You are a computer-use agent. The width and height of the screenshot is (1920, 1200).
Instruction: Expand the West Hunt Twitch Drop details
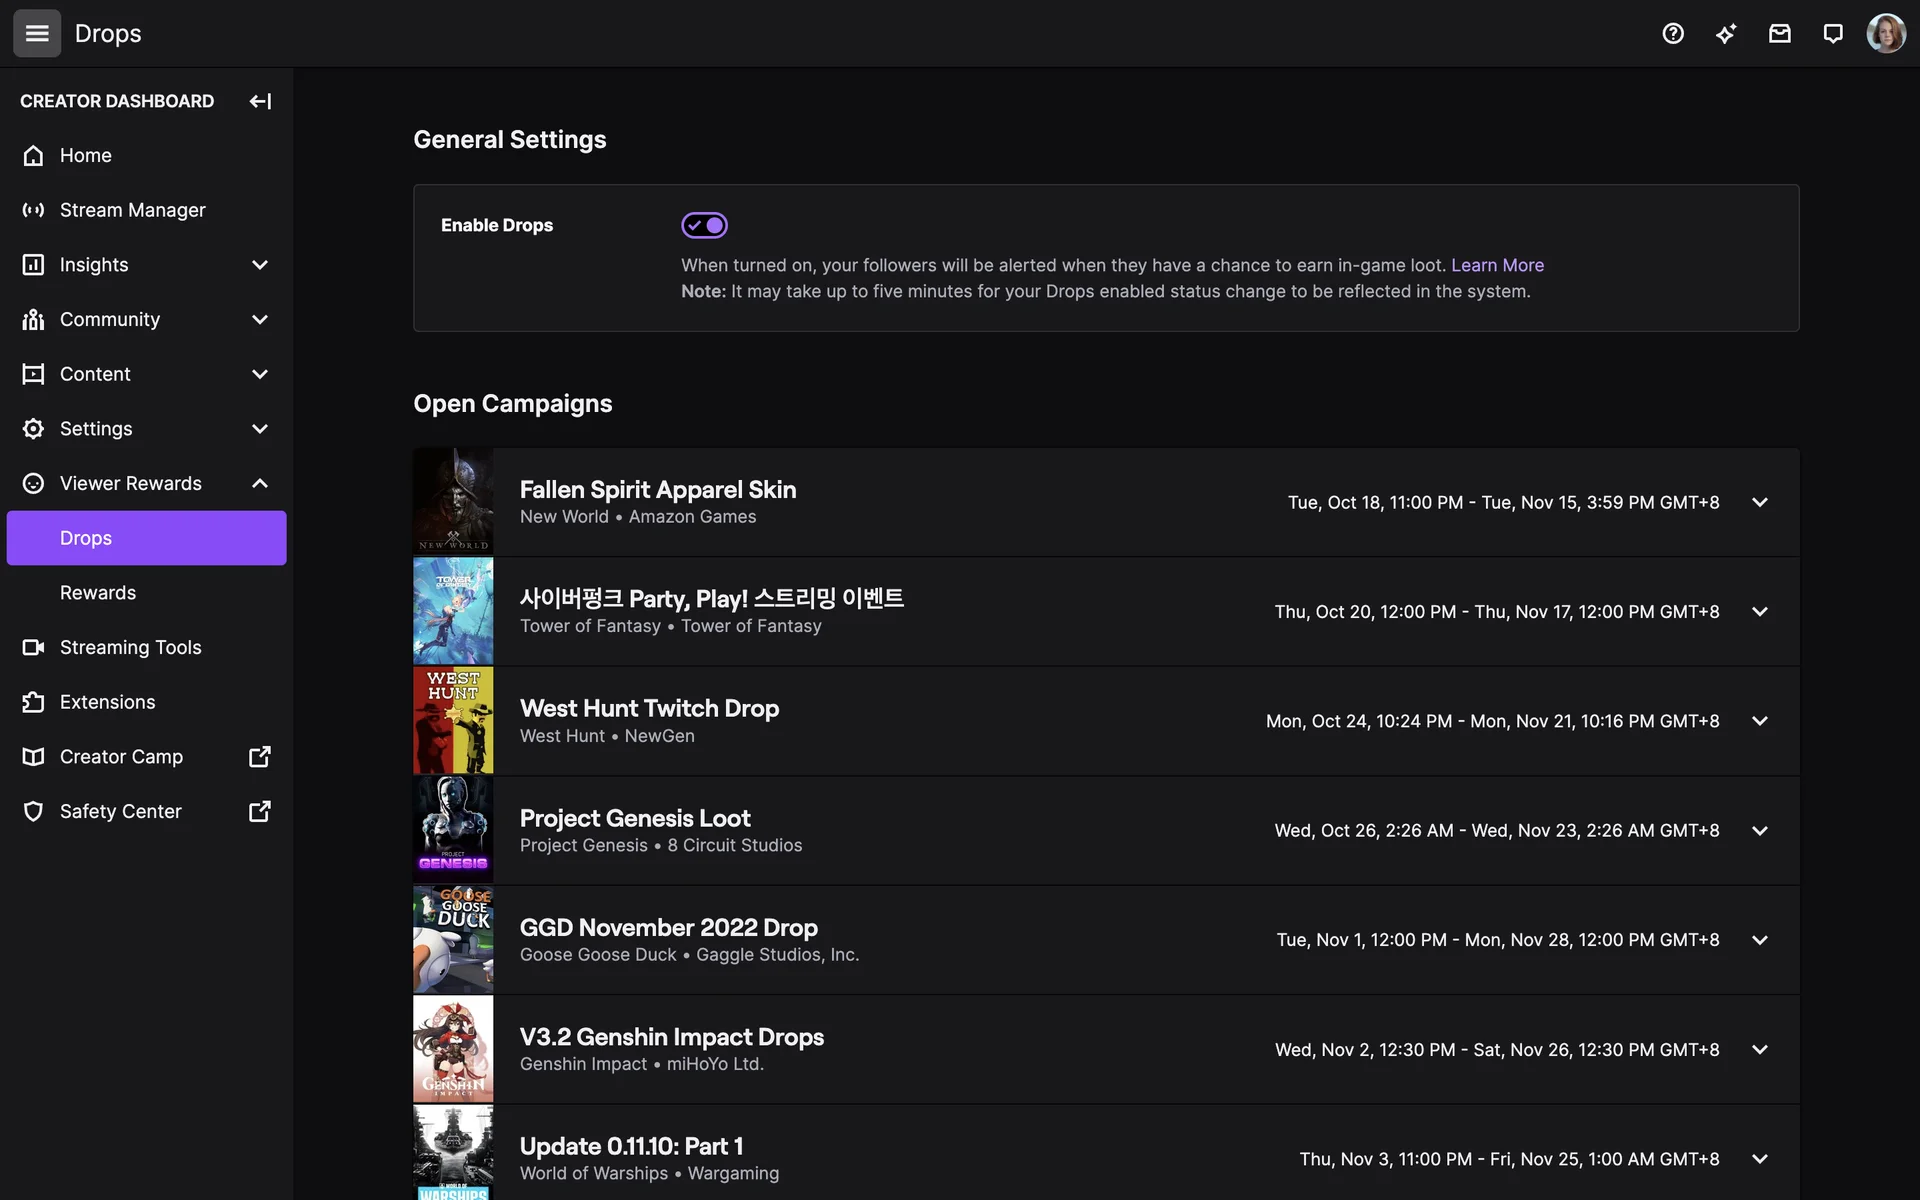point(1759,721)
